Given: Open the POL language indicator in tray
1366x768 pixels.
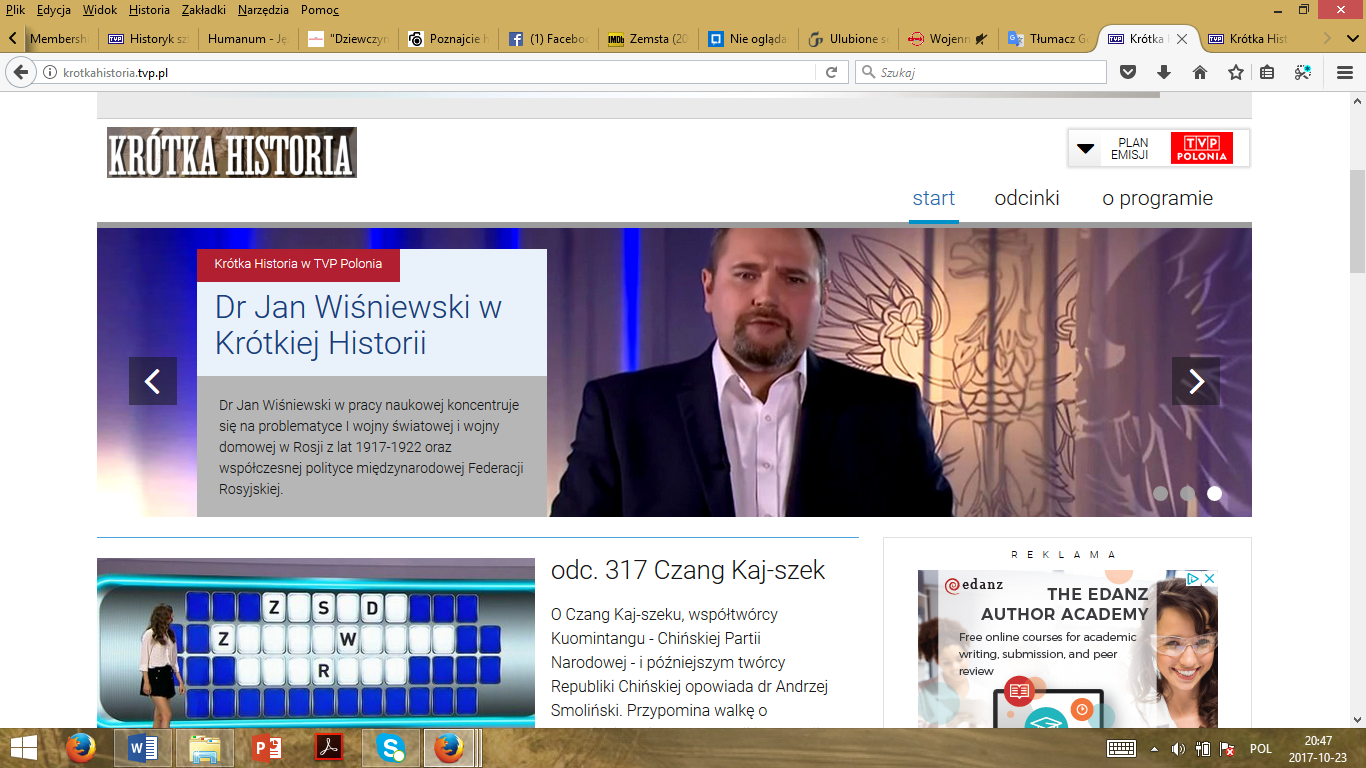Looking at the screenshot, I should pos(1261,749).
